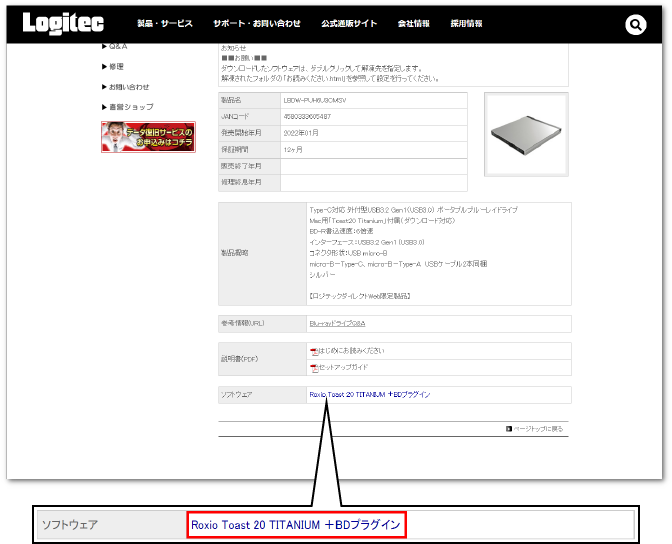Open the 製品・サービス menu
The width and height of the screenshot is (672, 544).
point(165,24)
